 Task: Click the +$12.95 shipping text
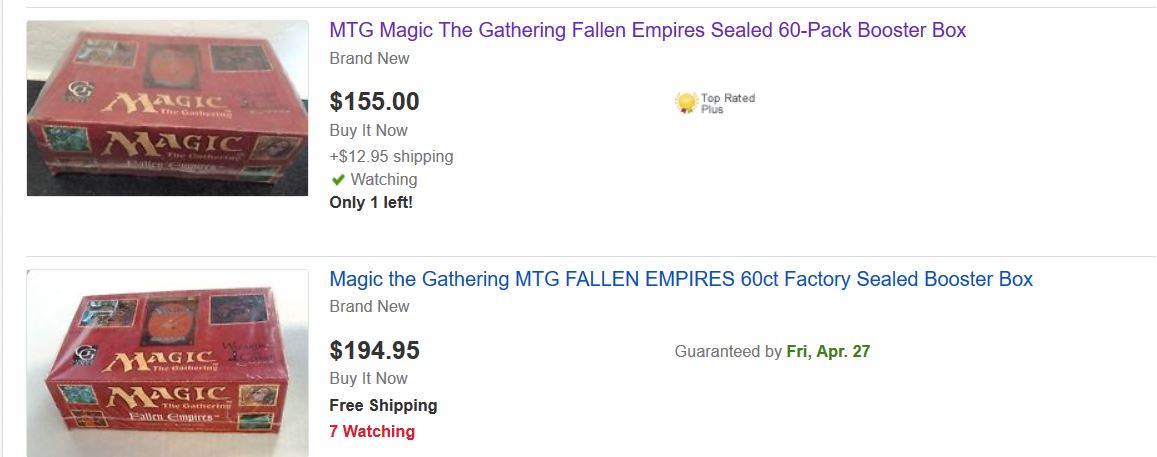pyautogui.click(x=391, y=156)
